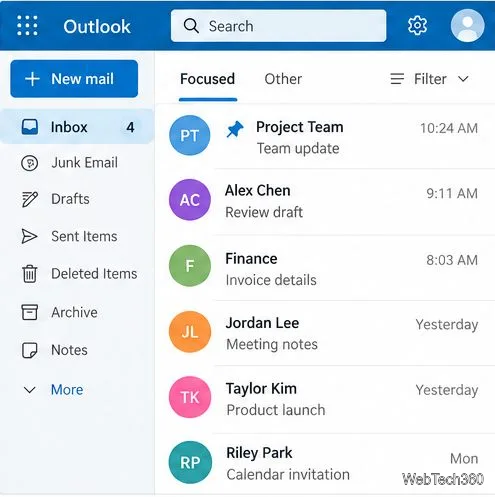Click the orange JL avatar
This screenshot has height=497, width=495.
pos(190,332)
